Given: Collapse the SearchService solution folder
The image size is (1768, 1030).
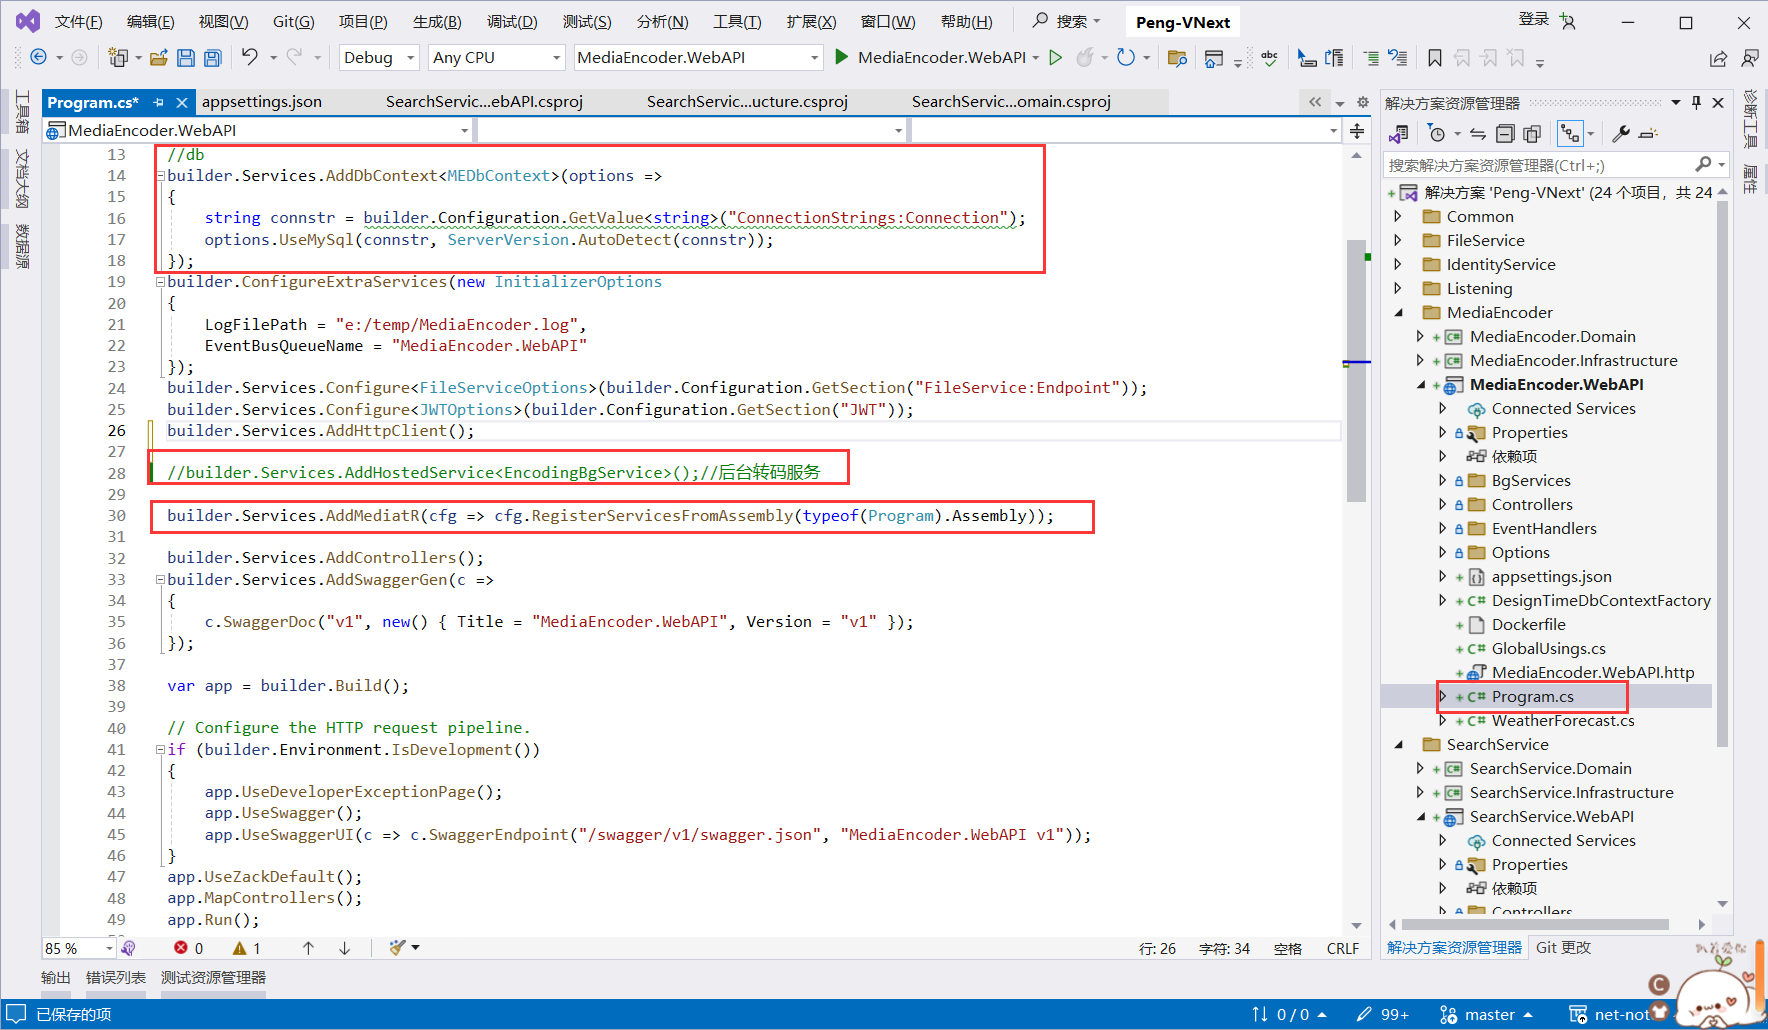Looking at the screenshot, I should pyautogui.click(x=1399, y=744).
